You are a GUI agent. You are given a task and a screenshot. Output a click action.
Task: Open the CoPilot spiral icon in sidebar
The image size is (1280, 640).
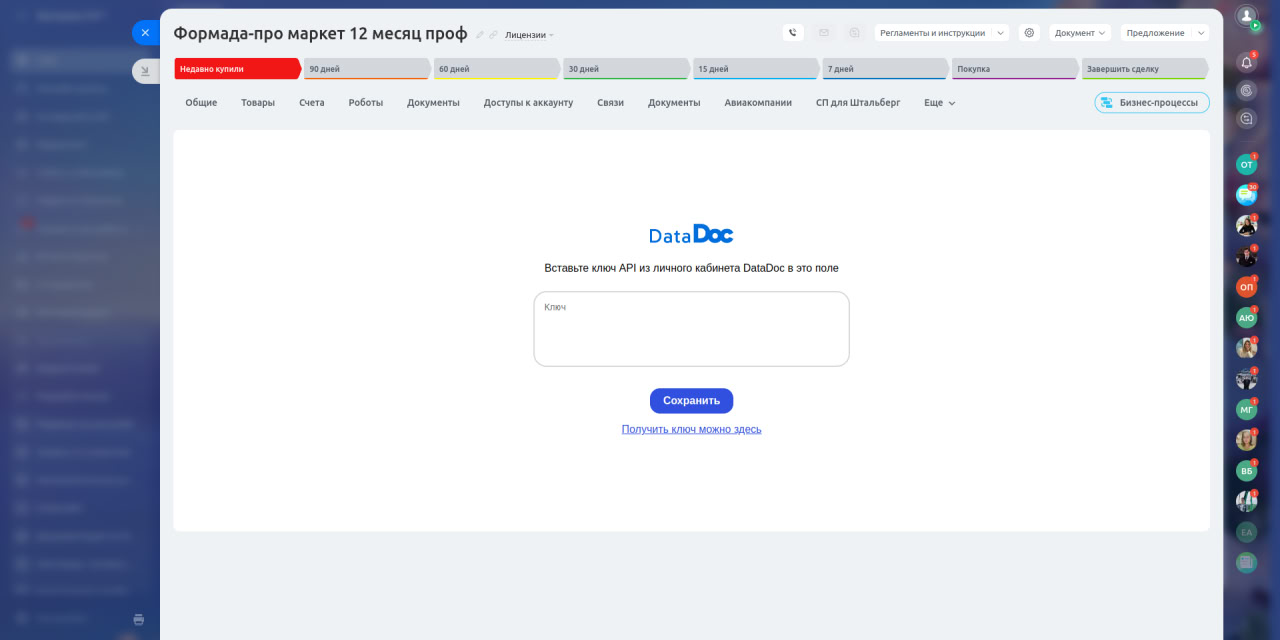click(x=1246, y=90)
